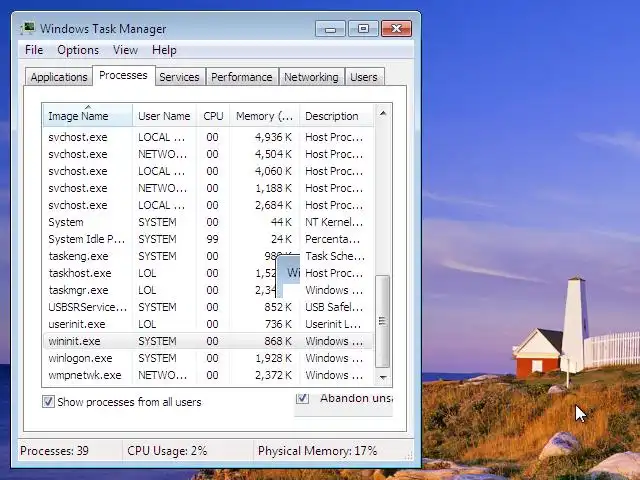The height and width of the screenshot is (480, 640).
Task: Open the View menu
Action: [125, 50]
